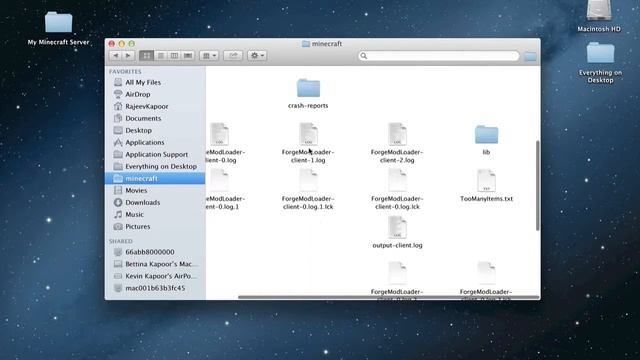Switch to list view
Image resolution: width=640 pixels, height=360 pixels.
coord(161,56)
